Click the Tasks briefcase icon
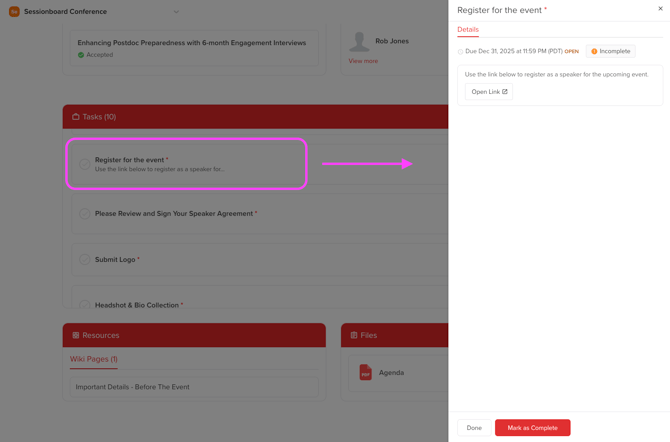Image resolution: width=670 pixels, height=442 pixels. click(76, 117)
